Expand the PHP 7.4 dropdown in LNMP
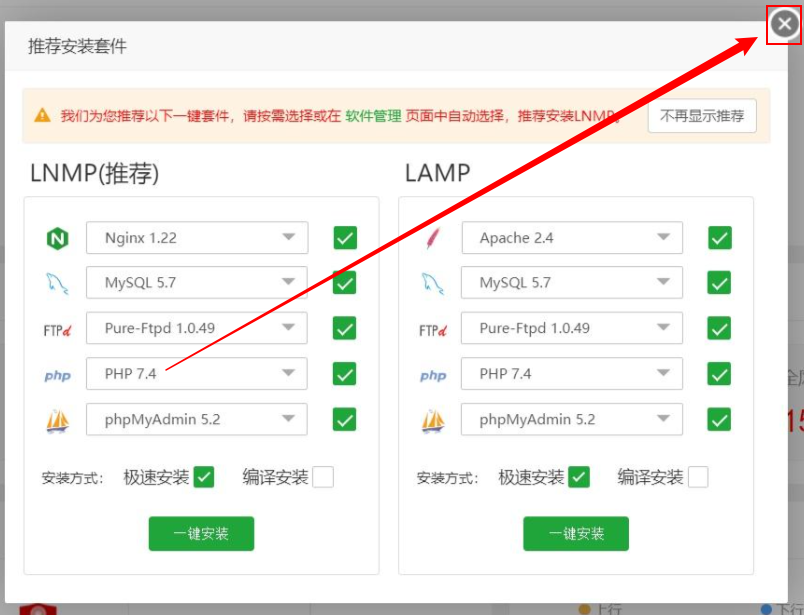The height and width of the screenshot is (615, 804). (197, 374)
